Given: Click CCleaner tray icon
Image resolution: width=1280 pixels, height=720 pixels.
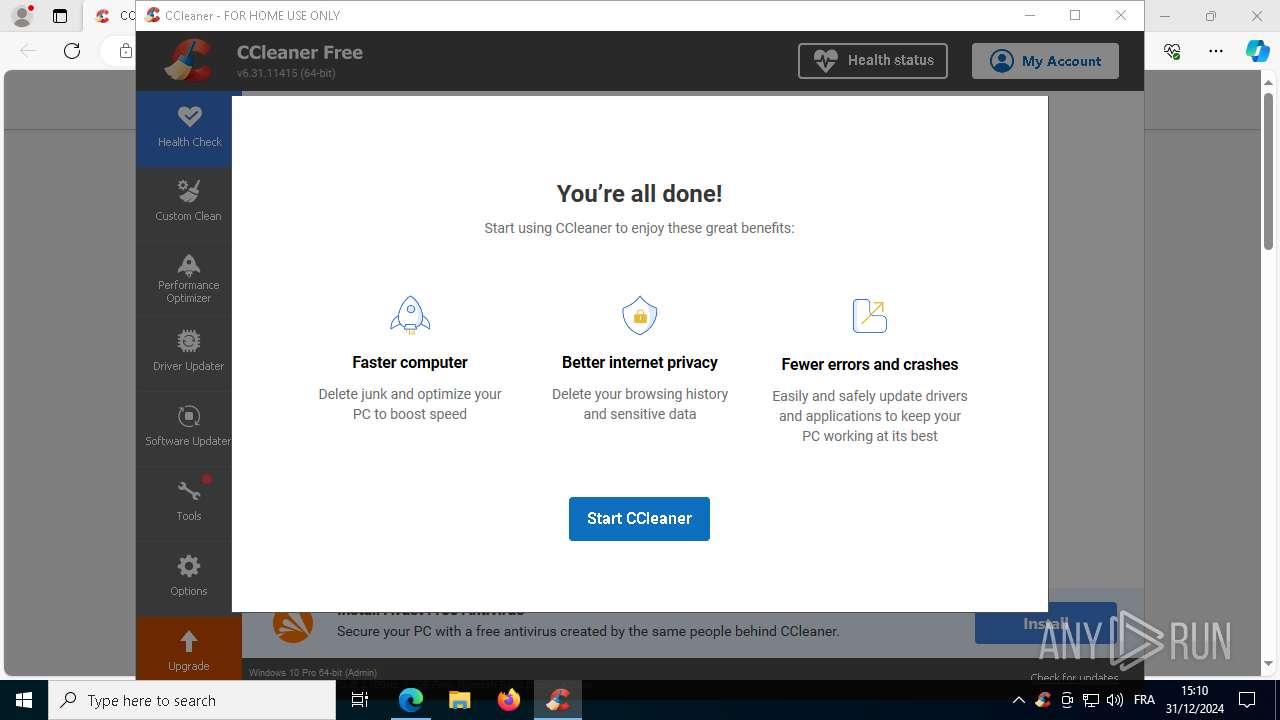Looking at the screenshot, I should coord(1043,700).
